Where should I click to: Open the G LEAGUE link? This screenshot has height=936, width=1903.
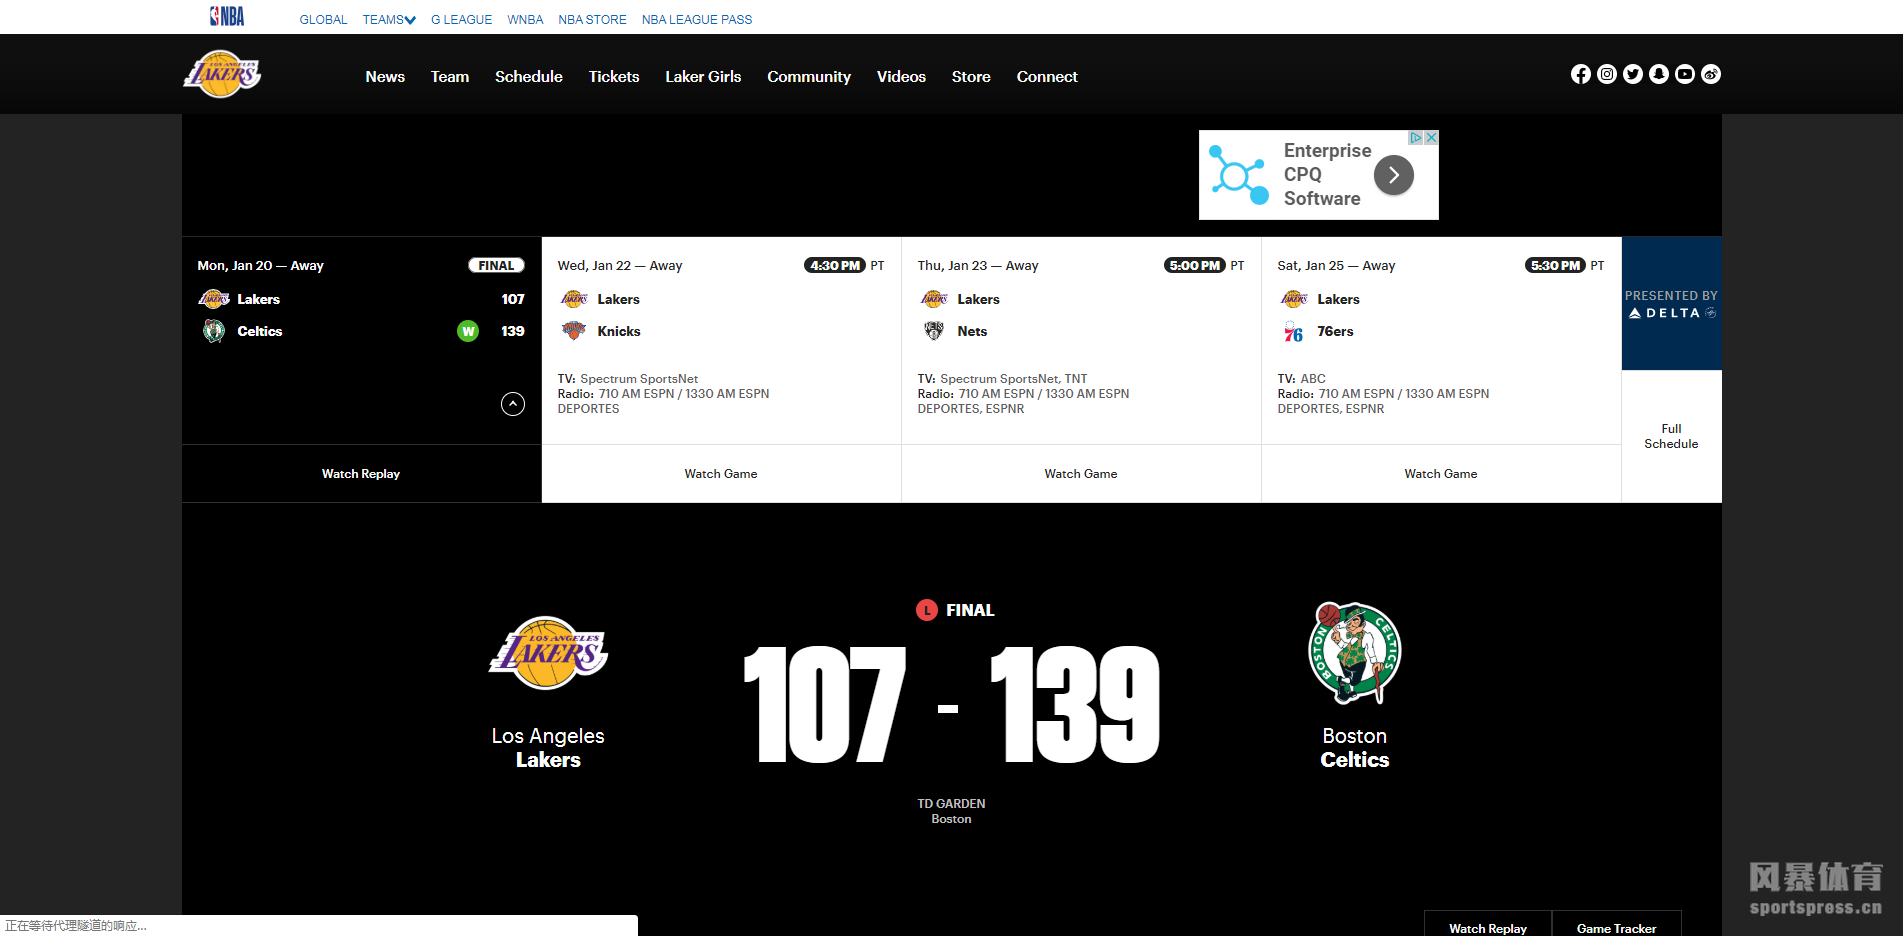(462, 20)
